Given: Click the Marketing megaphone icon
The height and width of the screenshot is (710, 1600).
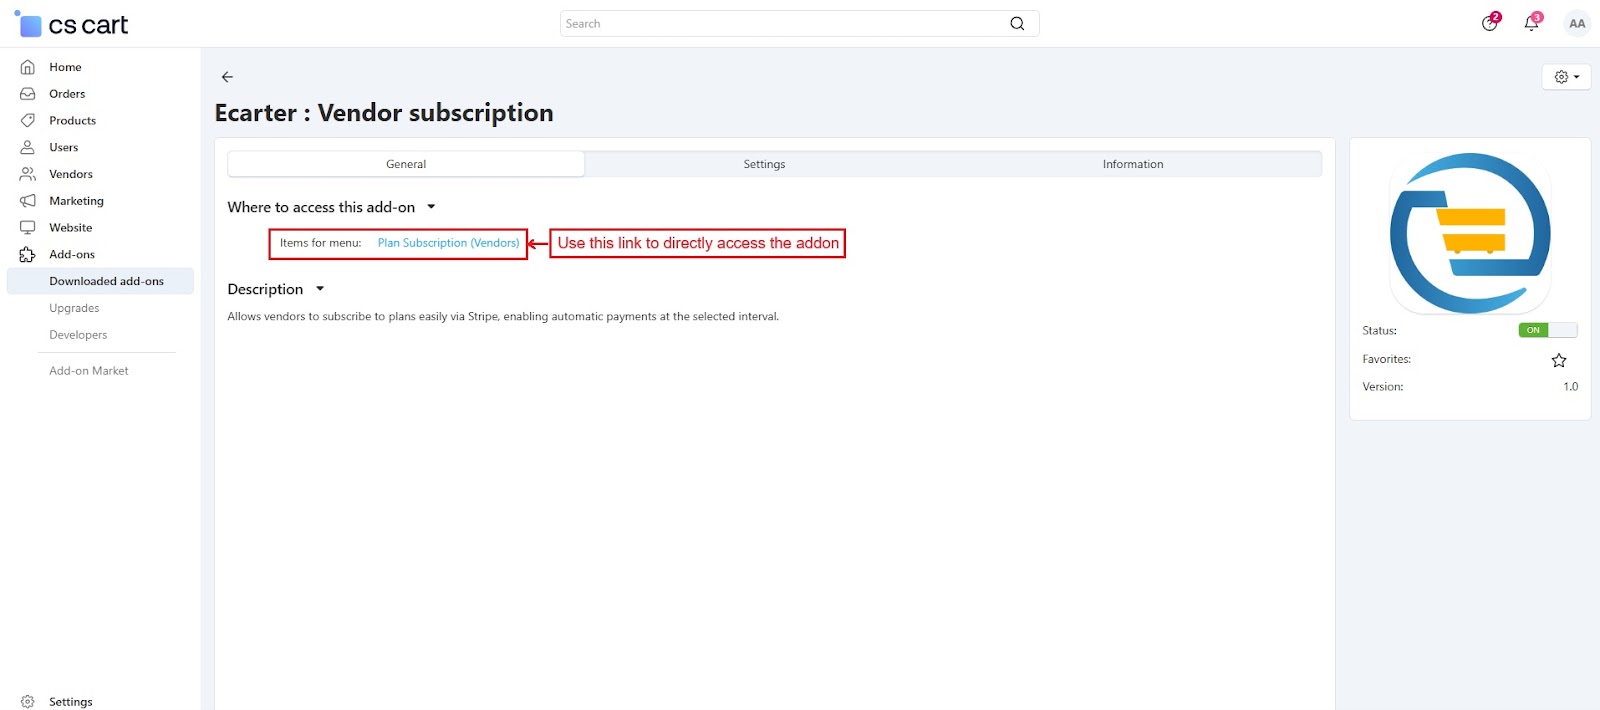Looking at the screenshot, I should coord(28,201).
